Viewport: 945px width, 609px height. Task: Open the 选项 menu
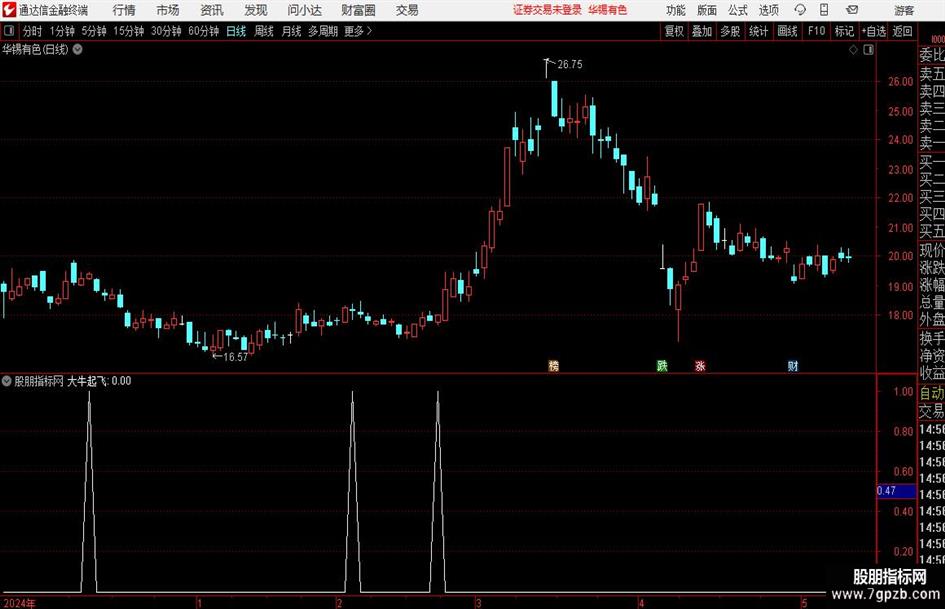pyautogui.click(x=768, y=10)
